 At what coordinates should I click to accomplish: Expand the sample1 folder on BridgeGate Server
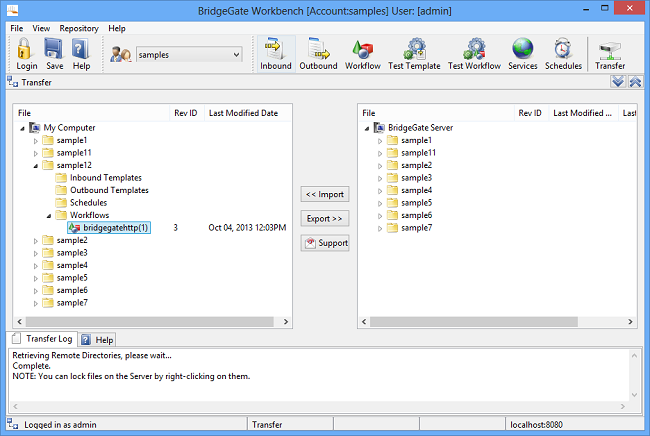pos(380,140)
